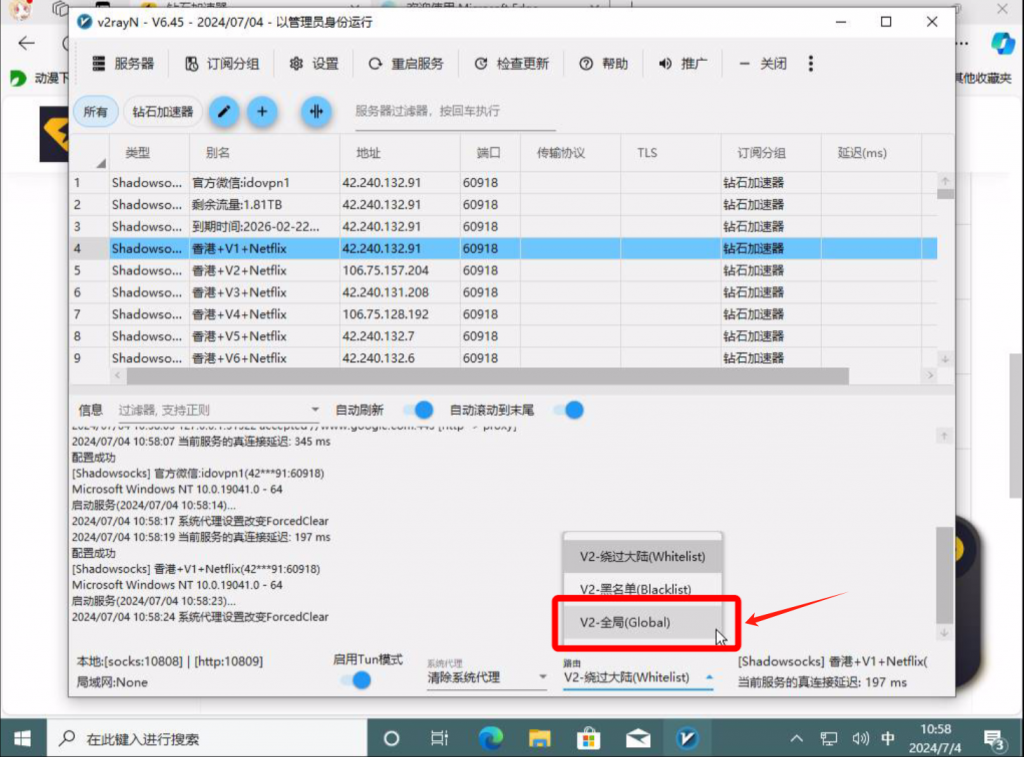
Task: Select server 香港+V5+Netflix row
Action: tap(503, 336)
